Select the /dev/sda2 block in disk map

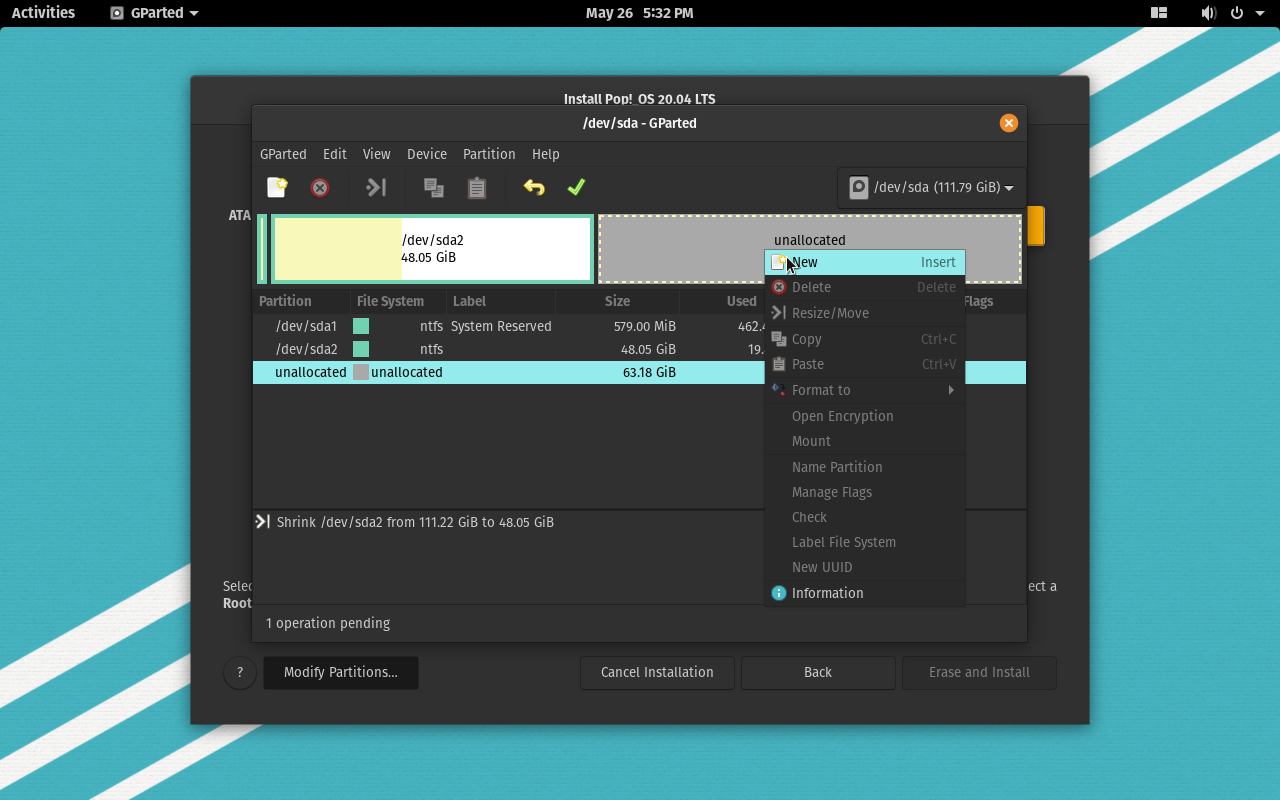click(x=432, y=249)
